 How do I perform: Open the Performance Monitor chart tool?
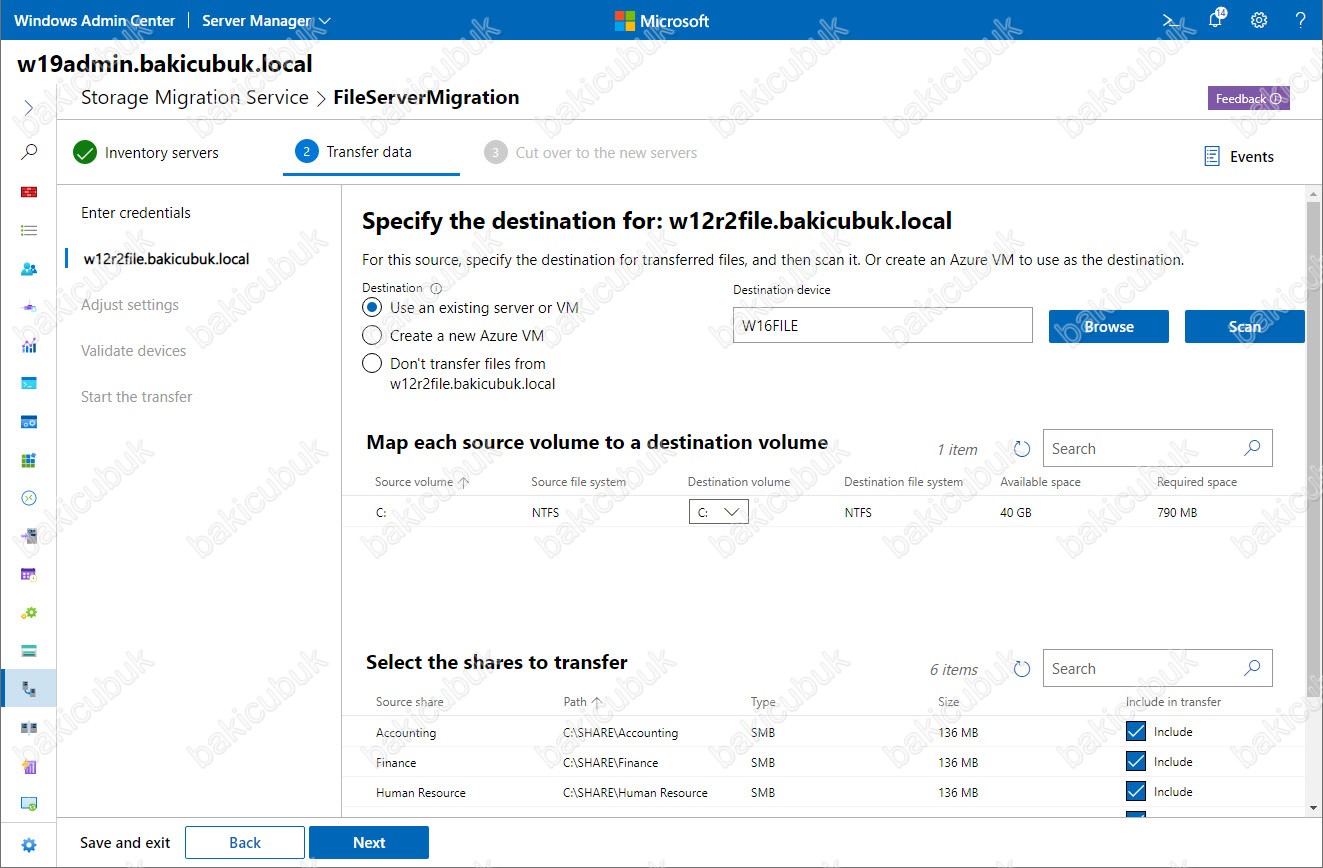tap(29, 345)
